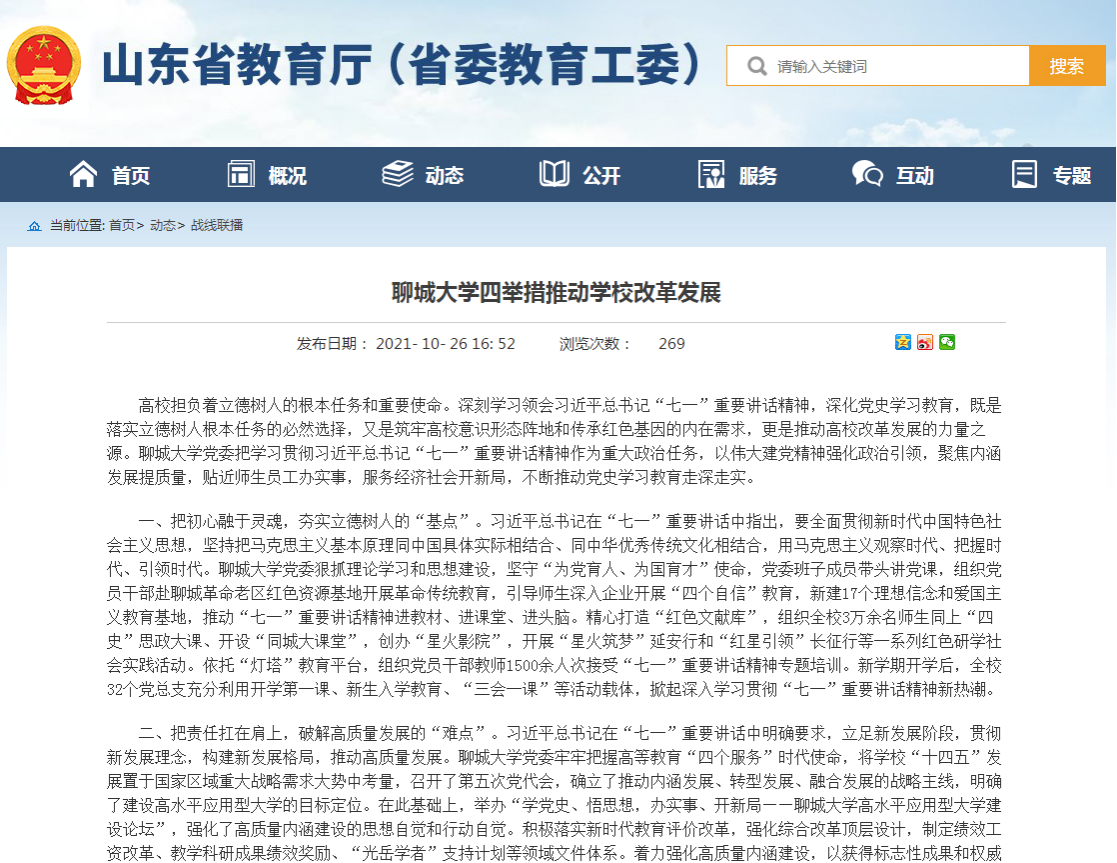Open the 战线联播 breadcrumb link
This screenshot has width=1117, height=863.
[x=216, y=226]
